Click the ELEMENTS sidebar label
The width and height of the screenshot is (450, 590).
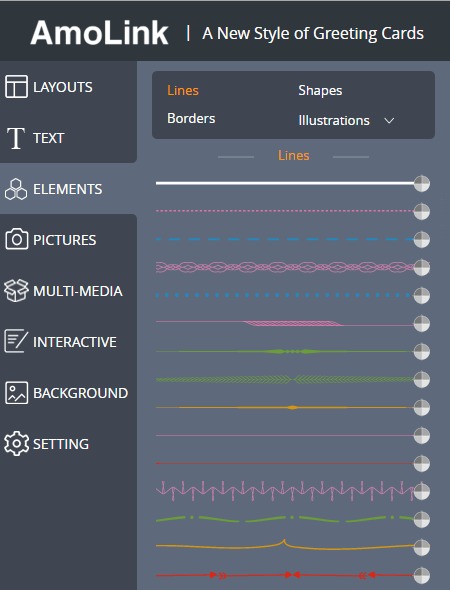tap(68, 189)
